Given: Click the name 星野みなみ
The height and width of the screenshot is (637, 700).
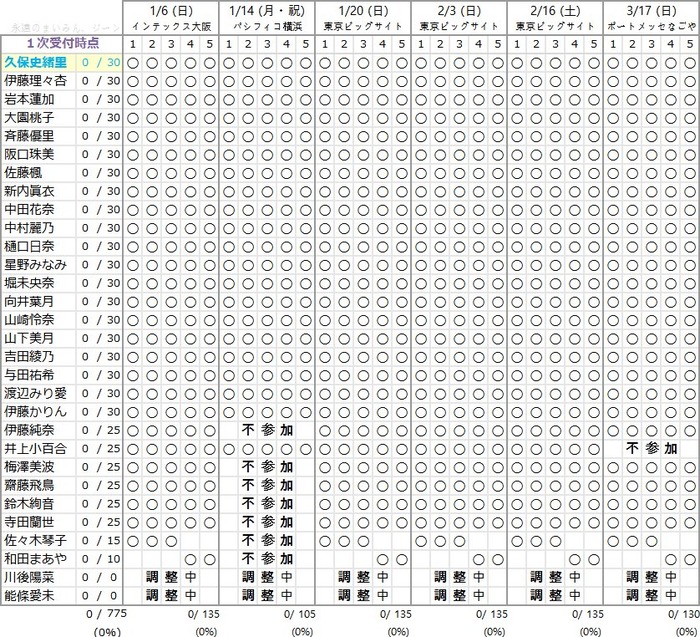Looking at the screenshot, I should pyautogui.click(x=36, y=265).
